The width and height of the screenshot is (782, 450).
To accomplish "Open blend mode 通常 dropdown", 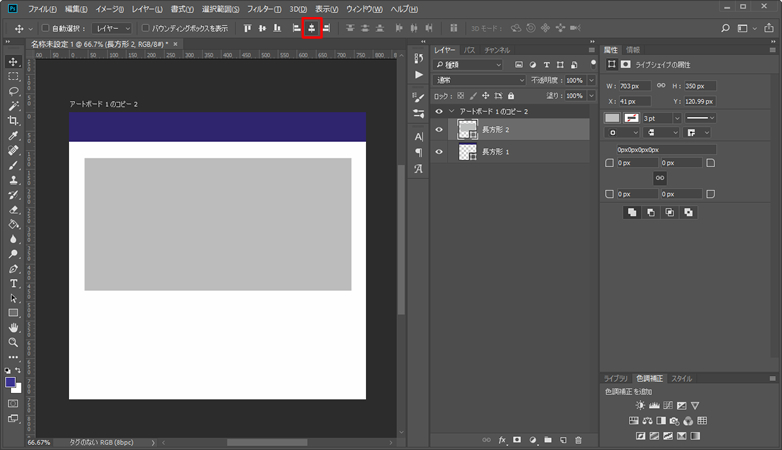I will click(x=479, y=80).
